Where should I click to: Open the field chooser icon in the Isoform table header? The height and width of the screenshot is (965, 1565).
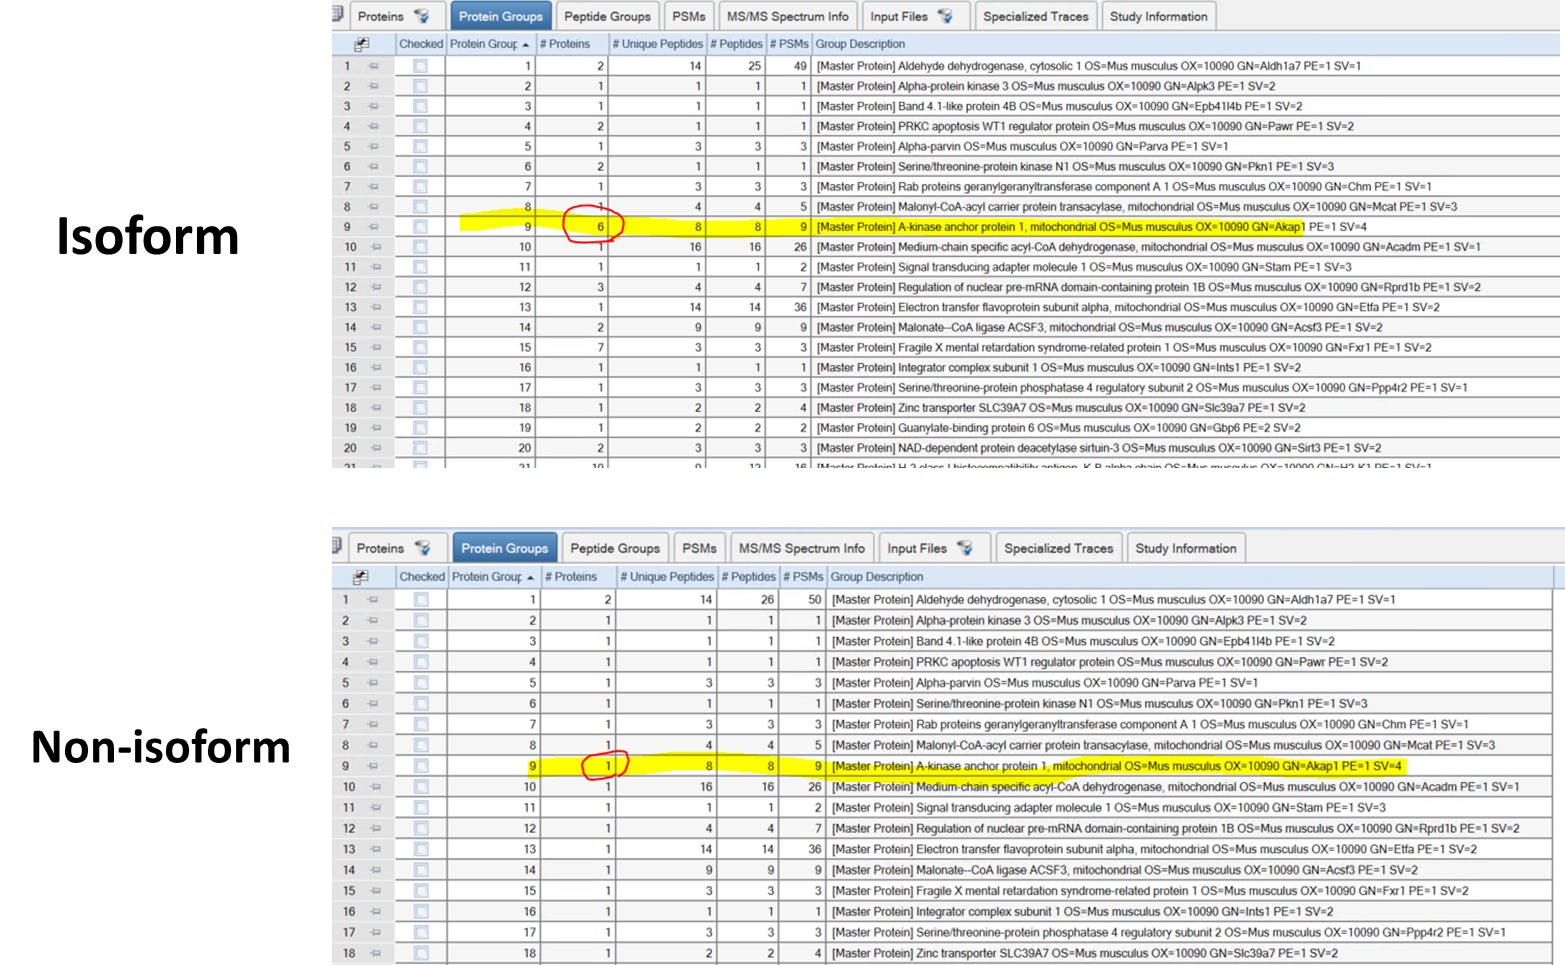coord(361,44)
